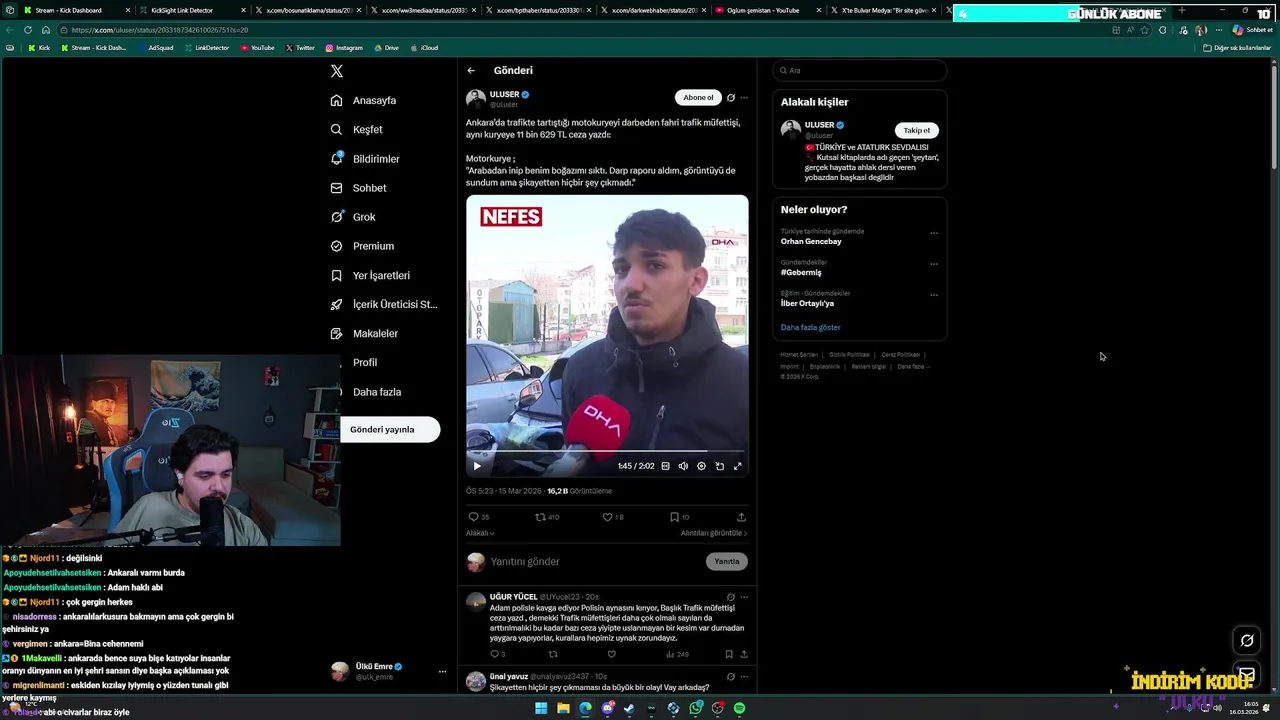Open trend options for #Gebermiş

point(934,264)
